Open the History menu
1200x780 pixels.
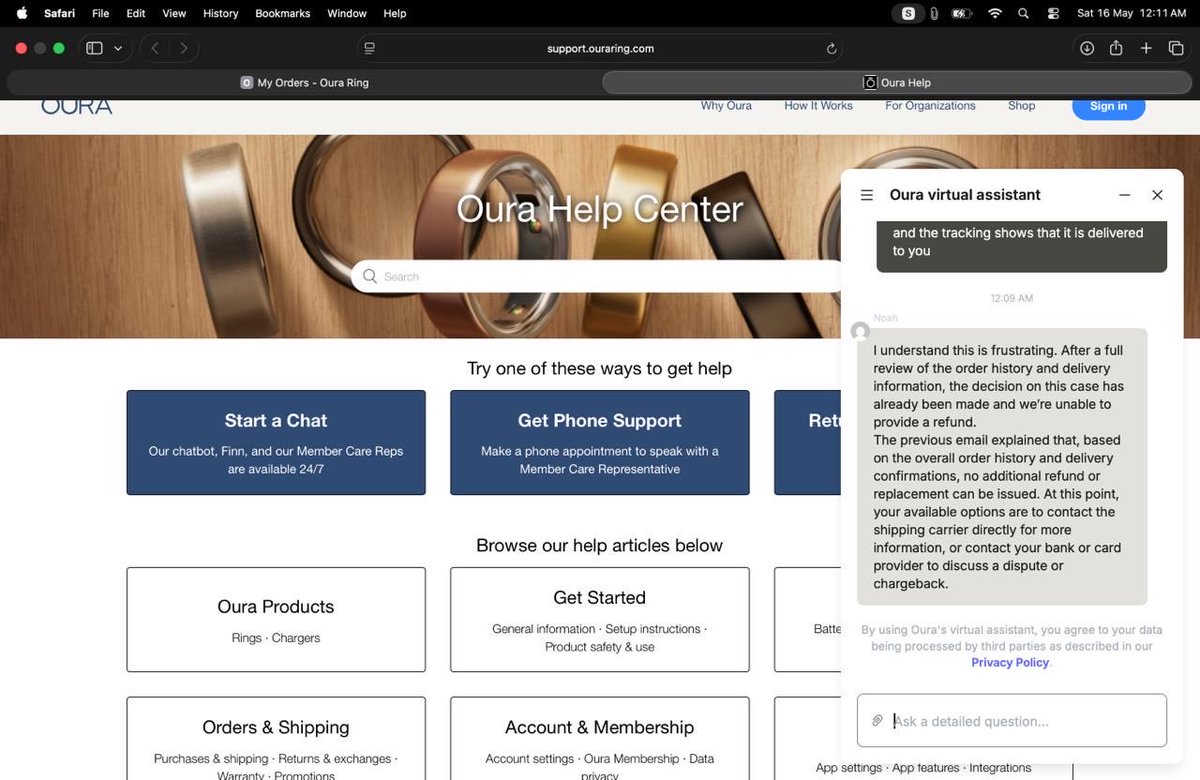(x=220, y=13)
